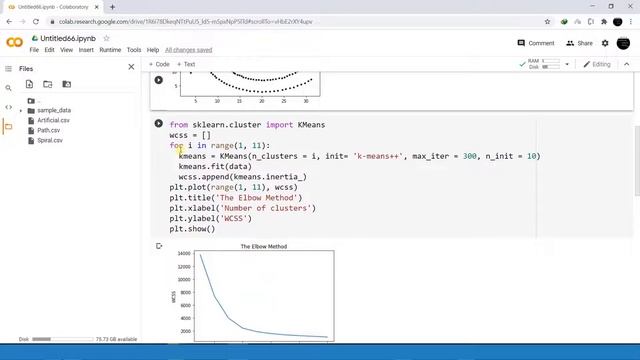
Task: Click the notebook title Untitled66.ipynb
Action: click(x=68, y=38)
